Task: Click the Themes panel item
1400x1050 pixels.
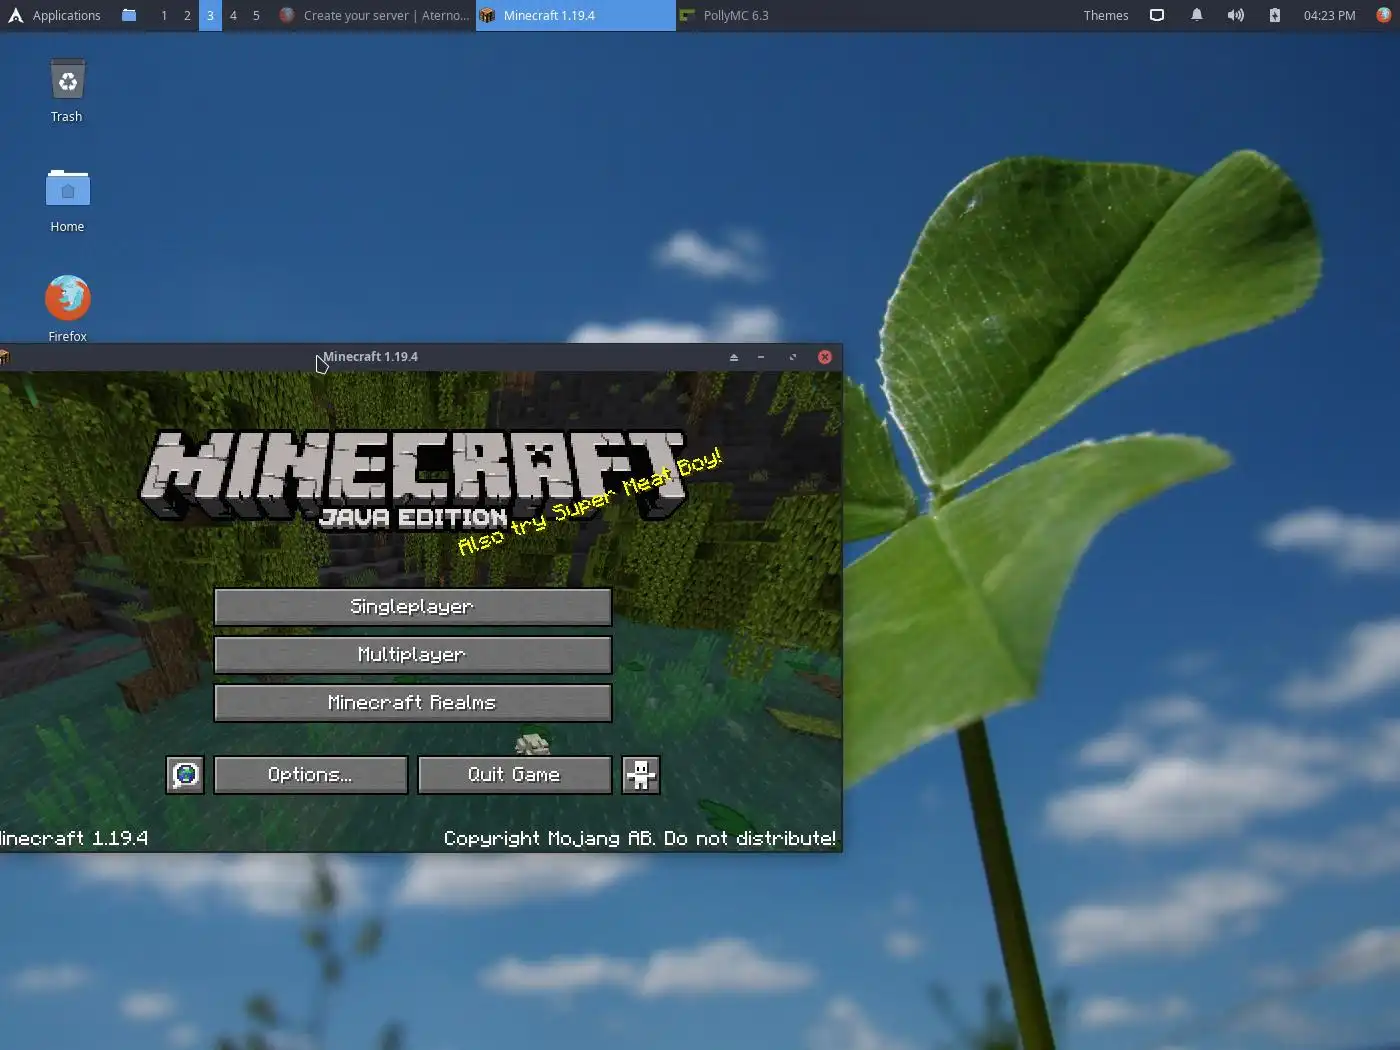Action: click(1106, 15)
